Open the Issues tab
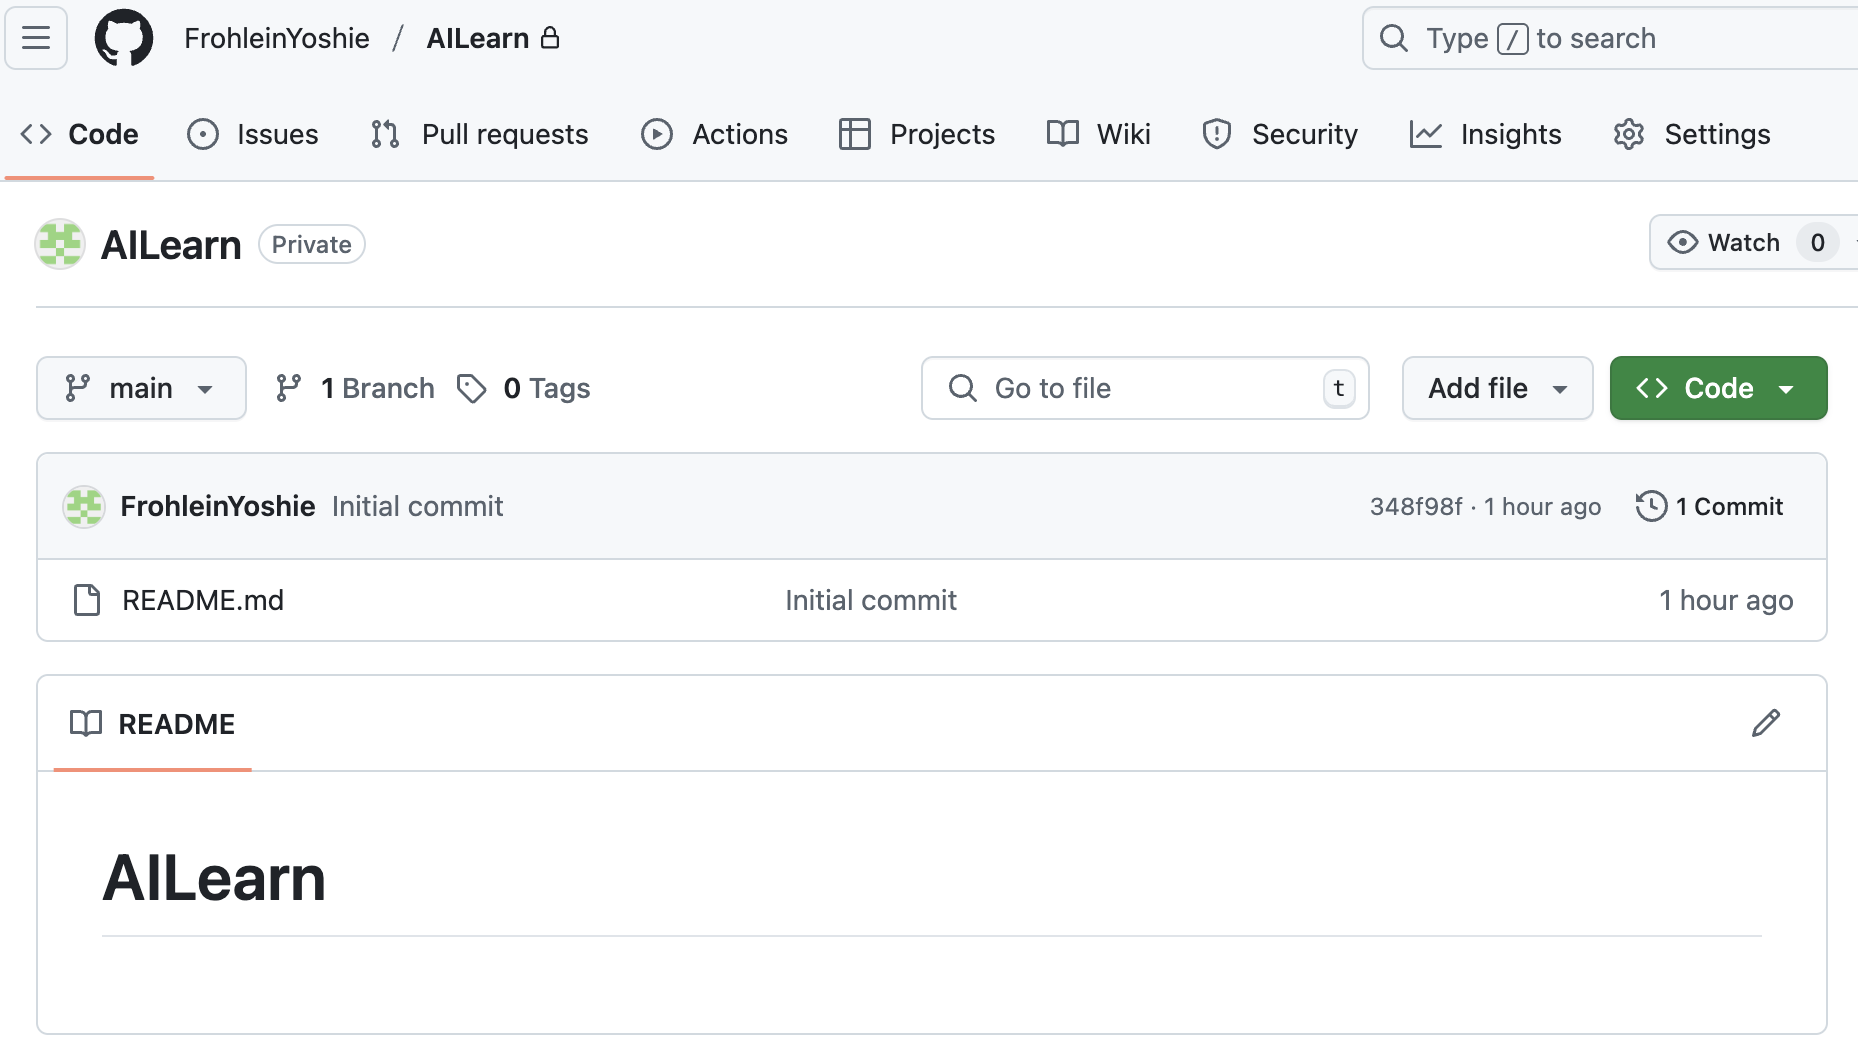The width and height of the screenshot is (1858, 1062). tap(253, 134)
